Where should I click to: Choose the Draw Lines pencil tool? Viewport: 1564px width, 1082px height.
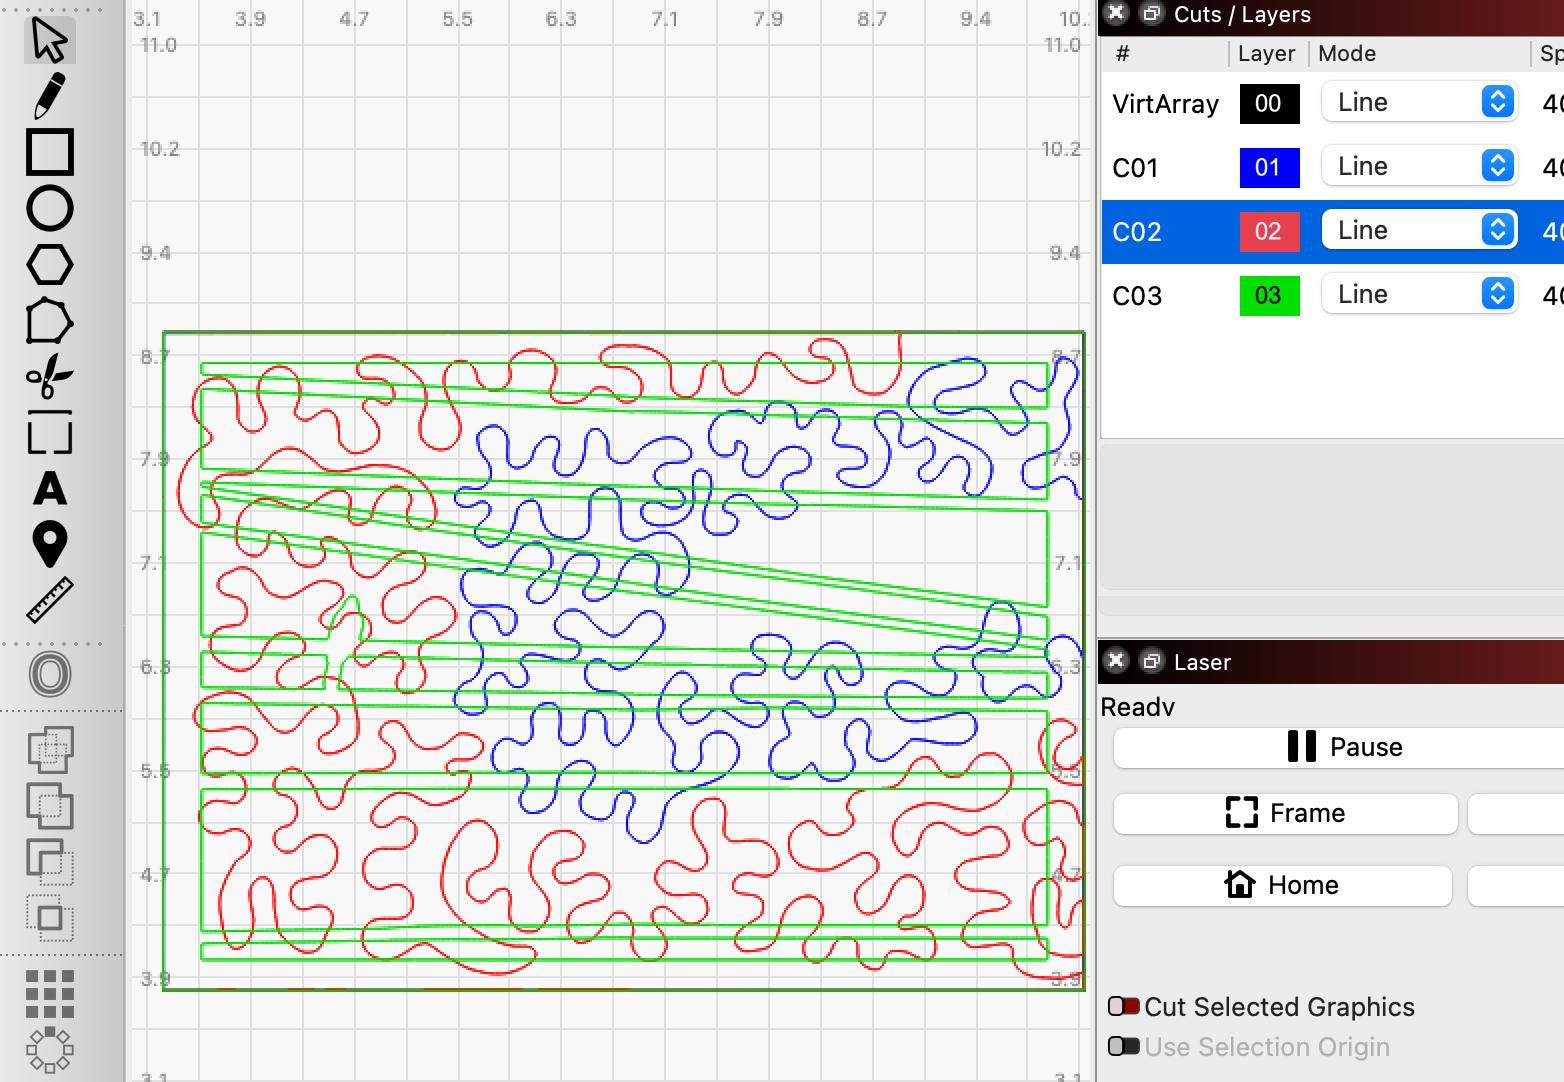(x=49, y=96)
